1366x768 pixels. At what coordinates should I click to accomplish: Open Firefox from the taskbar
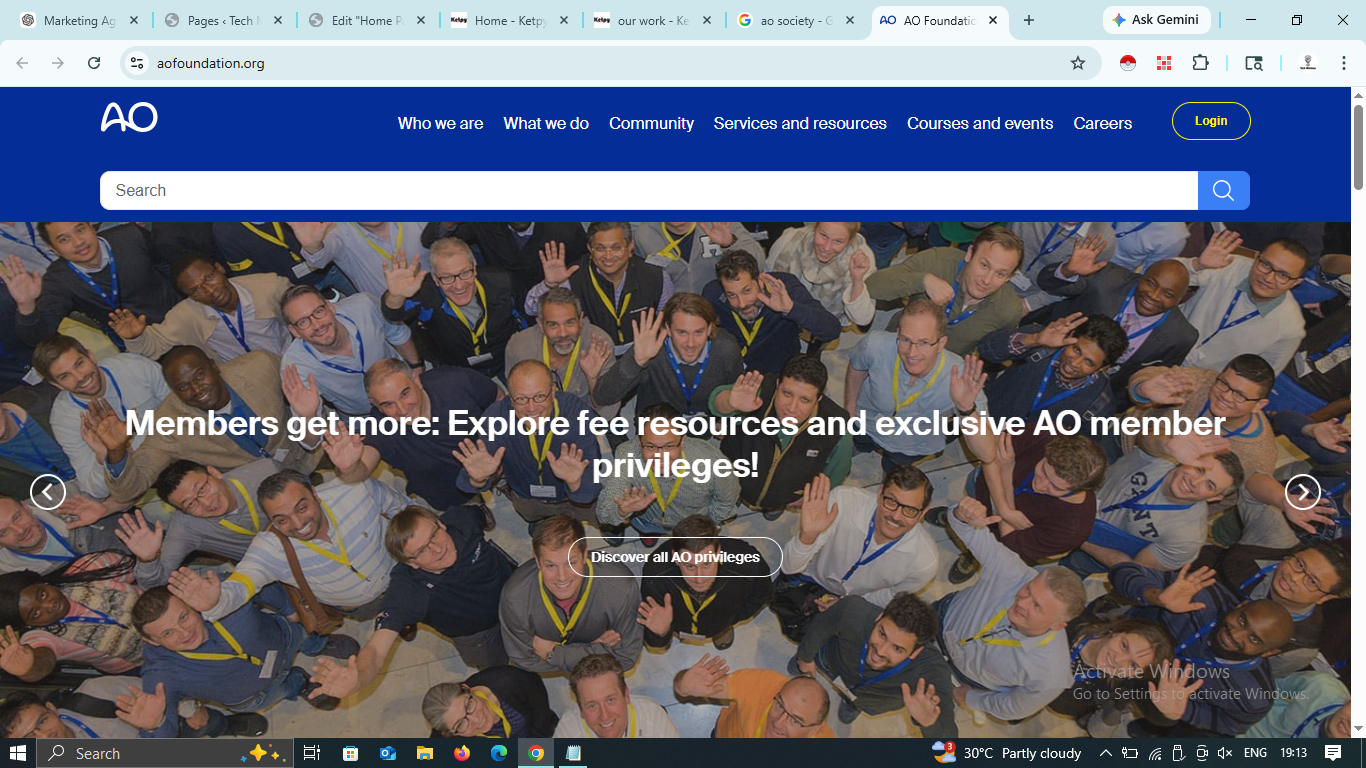(461, 753)
